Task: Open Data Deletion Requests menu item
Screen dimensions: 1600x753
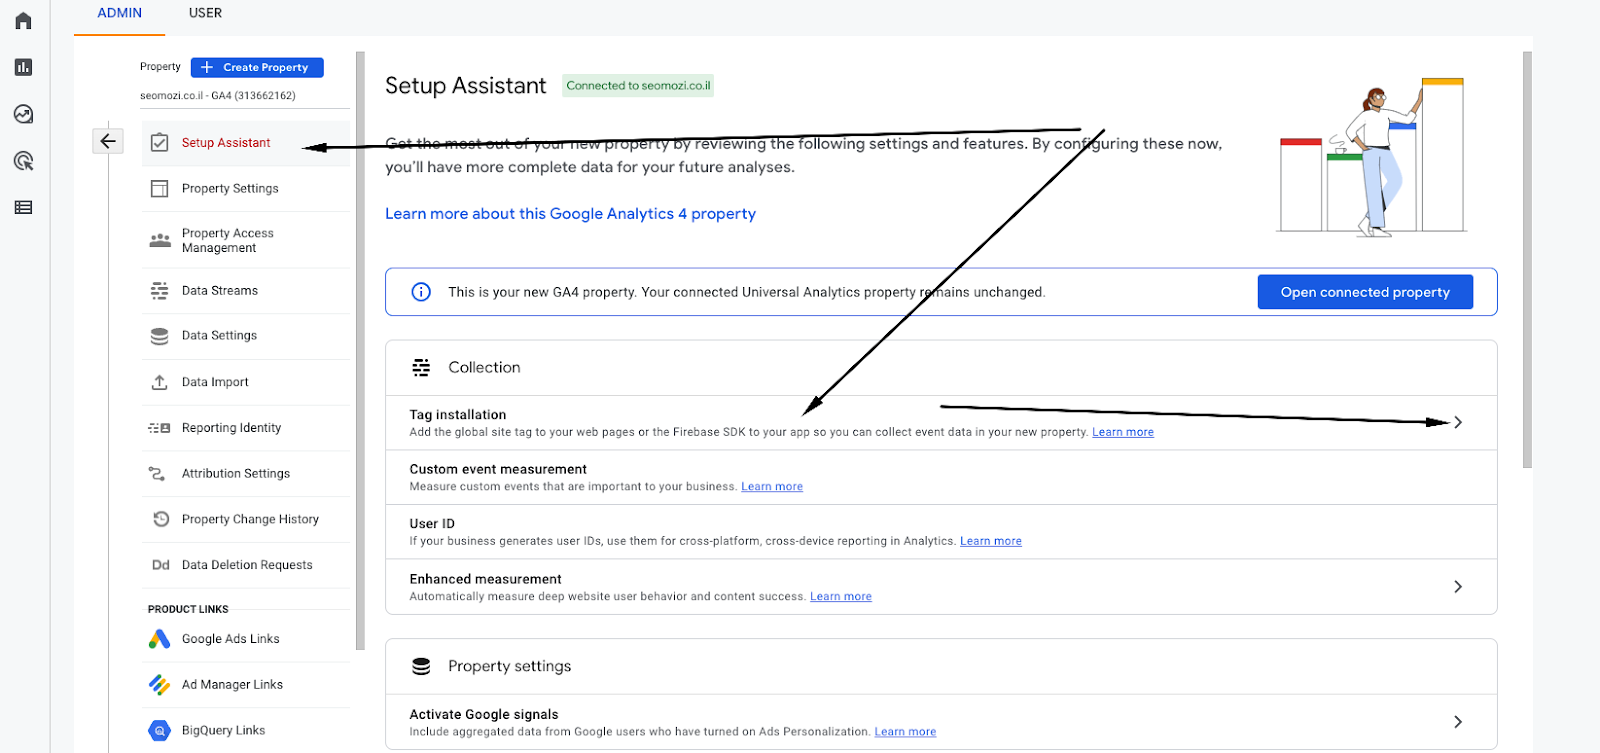Action: tap(247, 565)
